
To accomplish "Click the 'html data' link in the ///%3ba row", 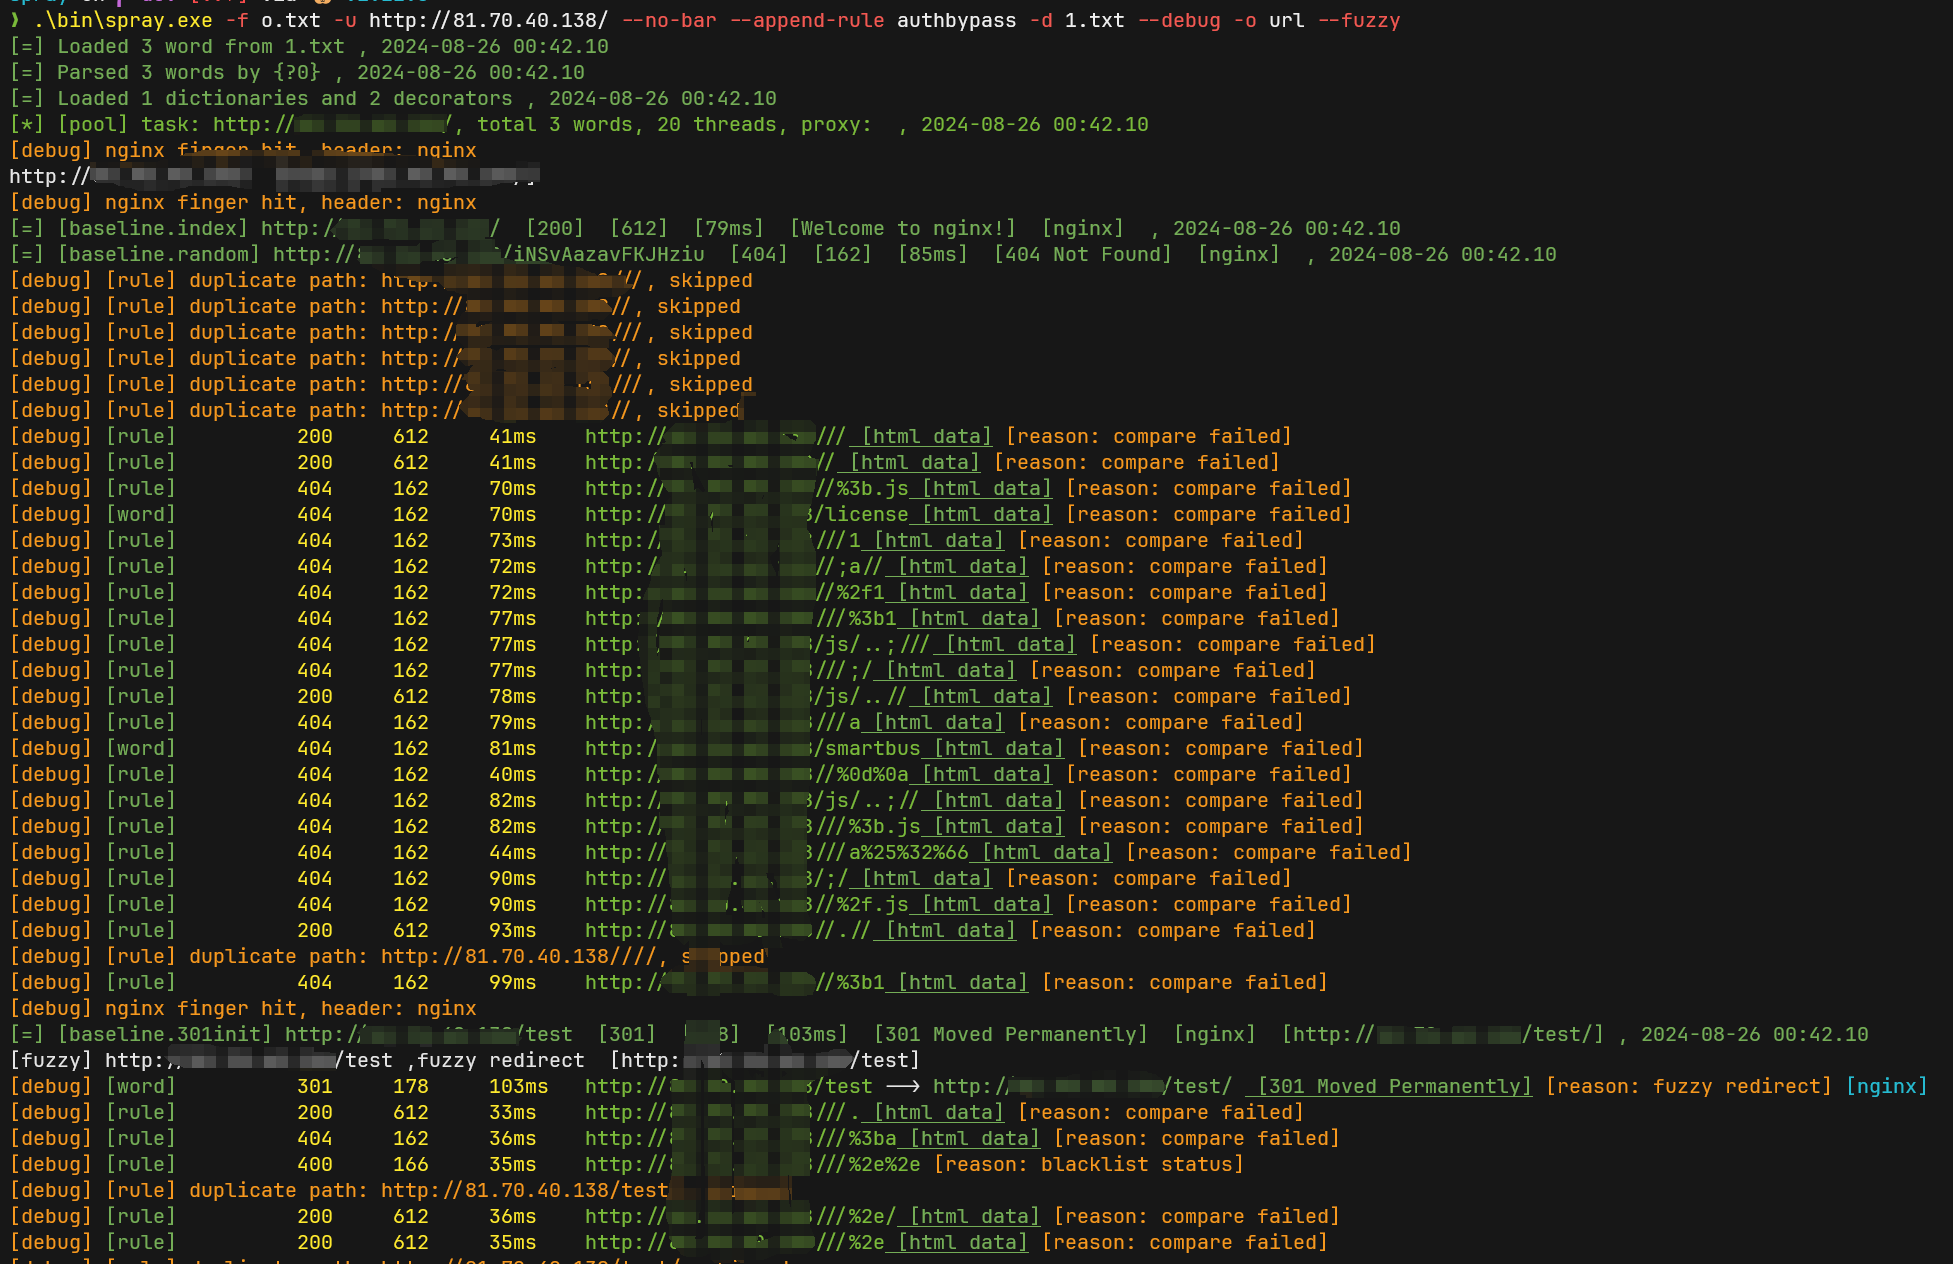I will pyautogui.click(x=974, y=1138).
